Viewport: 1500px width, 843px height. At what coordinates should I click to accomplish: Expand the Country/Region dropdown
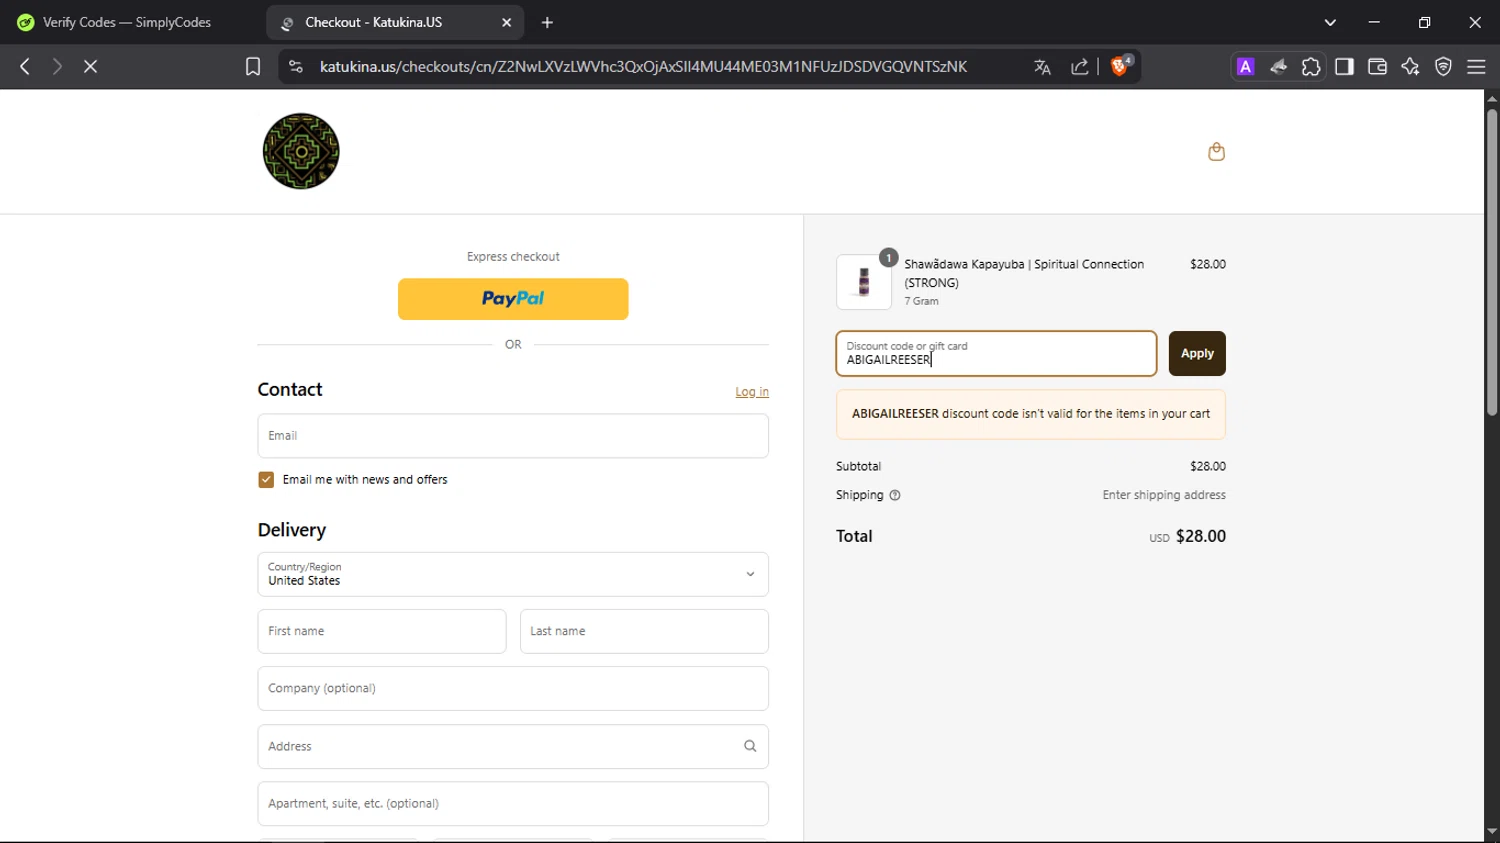513,574
